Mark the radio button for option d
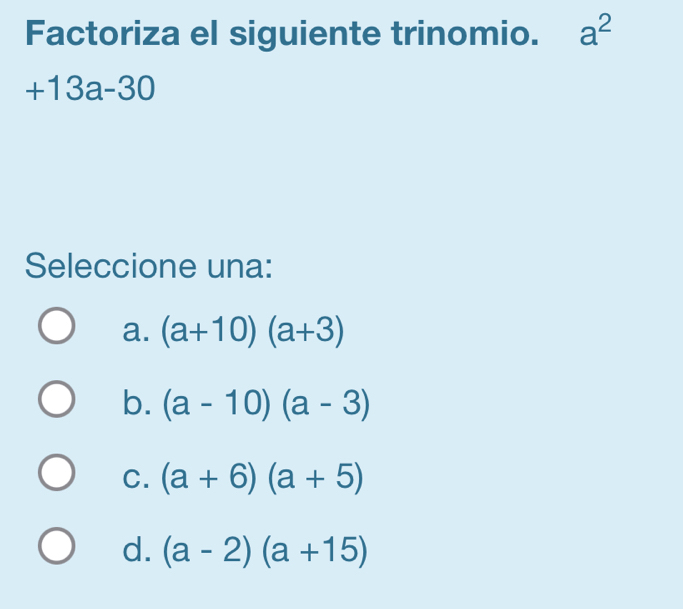 (x=56, y=549)
